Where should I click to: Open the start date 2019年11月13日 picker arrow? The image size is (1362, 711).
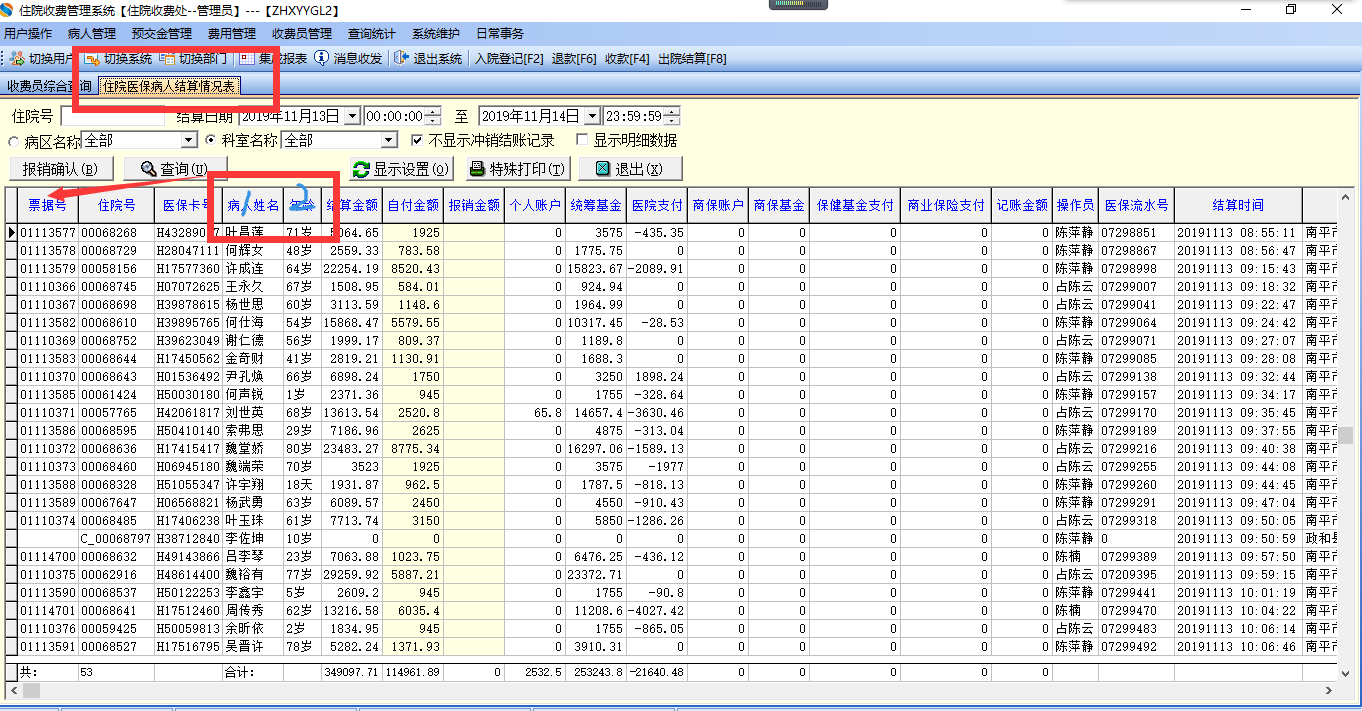tap(351, 116)
